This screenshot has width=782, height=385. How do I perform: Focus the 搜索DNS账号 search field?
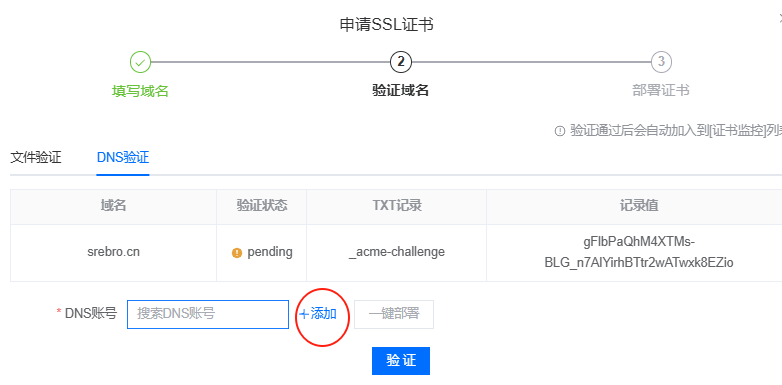coord(208,314)
